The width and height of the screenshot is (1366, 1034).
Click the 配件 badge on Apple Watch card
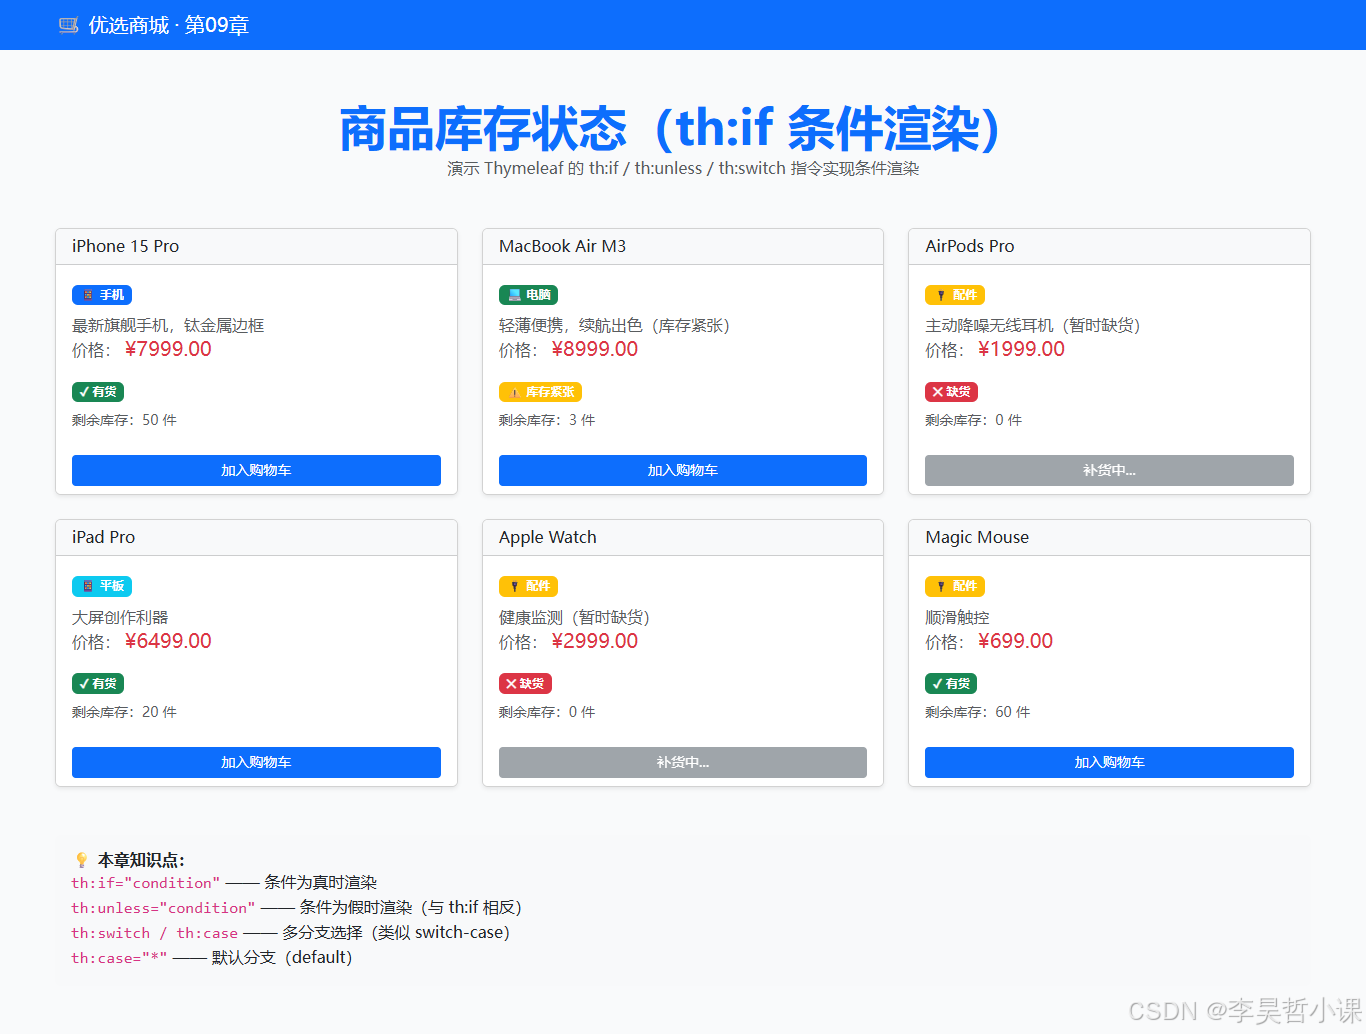[528, 586]
